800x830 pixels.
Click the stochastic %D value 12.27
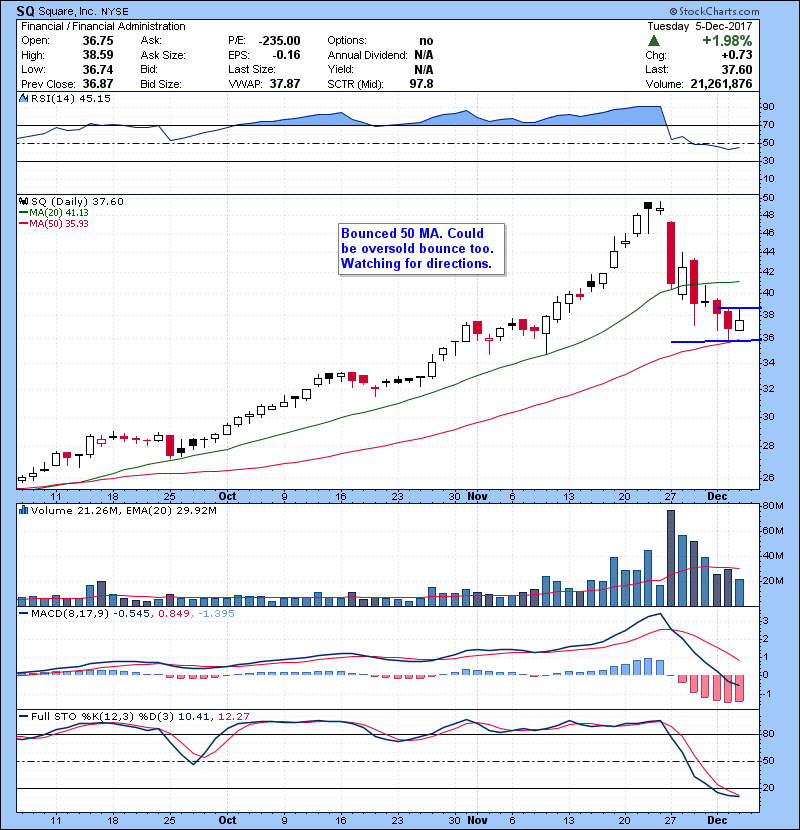[x=233, y=716]
